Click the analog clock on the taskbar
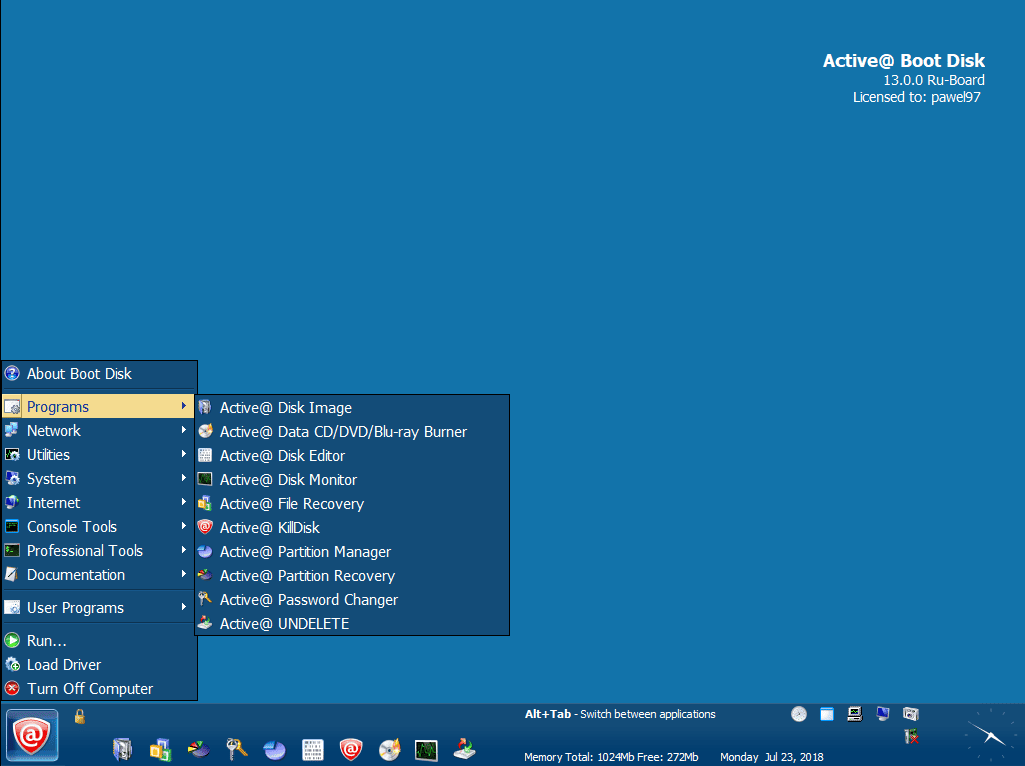Image resolution: width=1025 pixels, height=766 pixels. point(988,735)
